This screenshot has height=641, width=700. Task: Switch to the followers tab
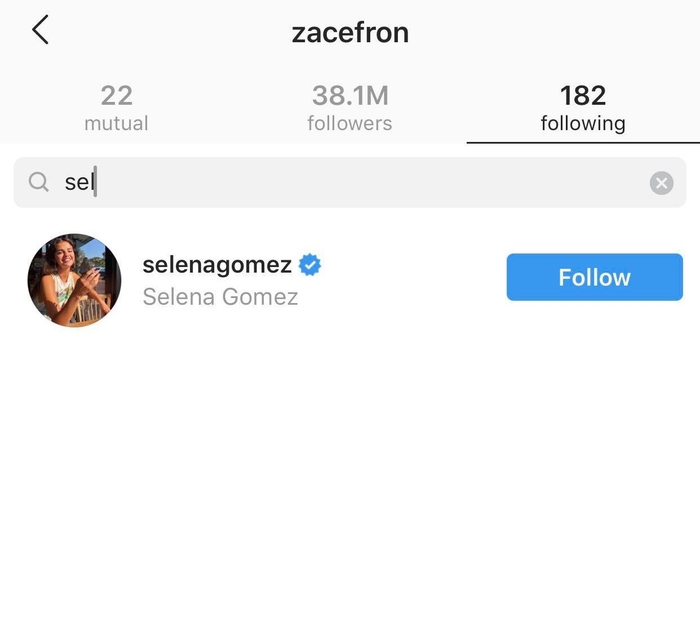(x=350, y=108)
